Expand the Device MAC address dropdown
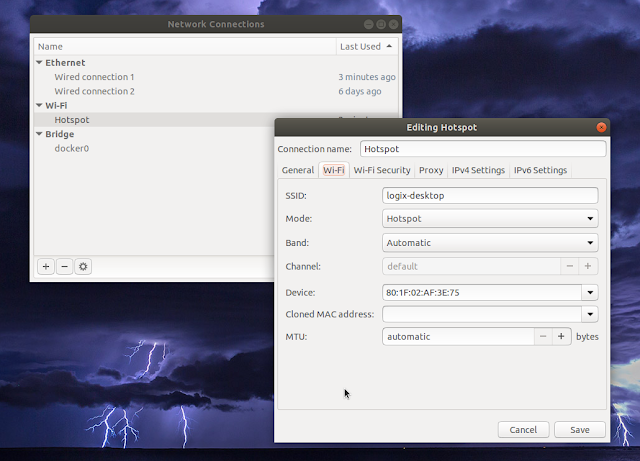 coord(590,293)
